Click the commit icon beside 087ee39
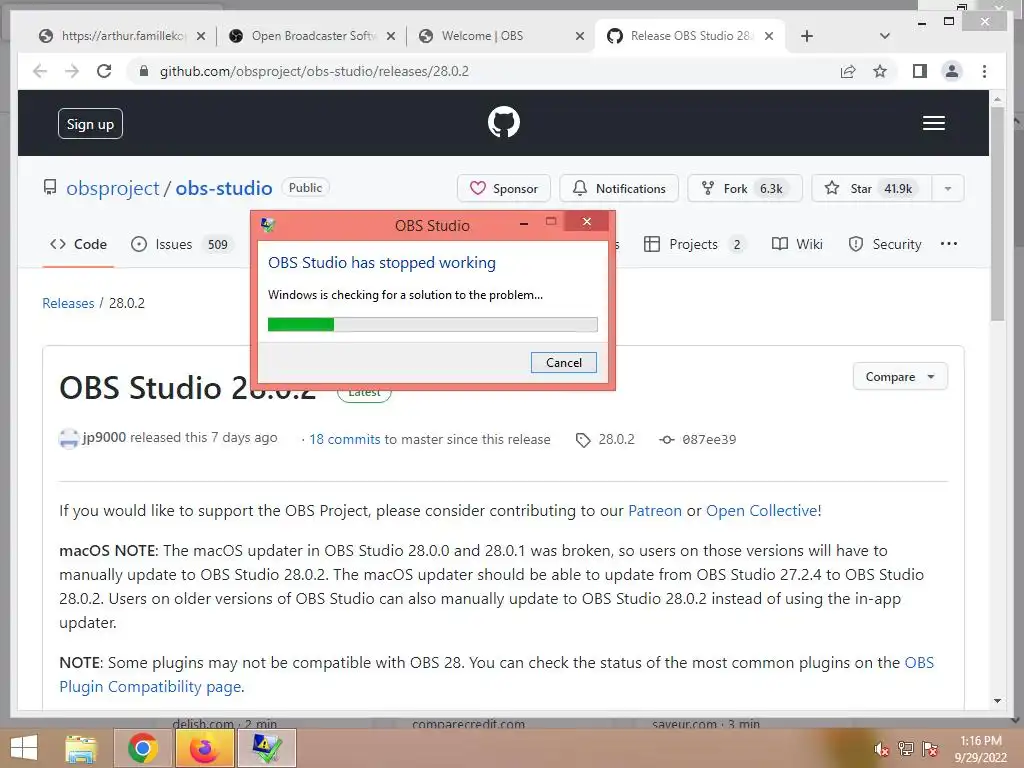The image size is (1024, 768). click(x=666, y=440)
